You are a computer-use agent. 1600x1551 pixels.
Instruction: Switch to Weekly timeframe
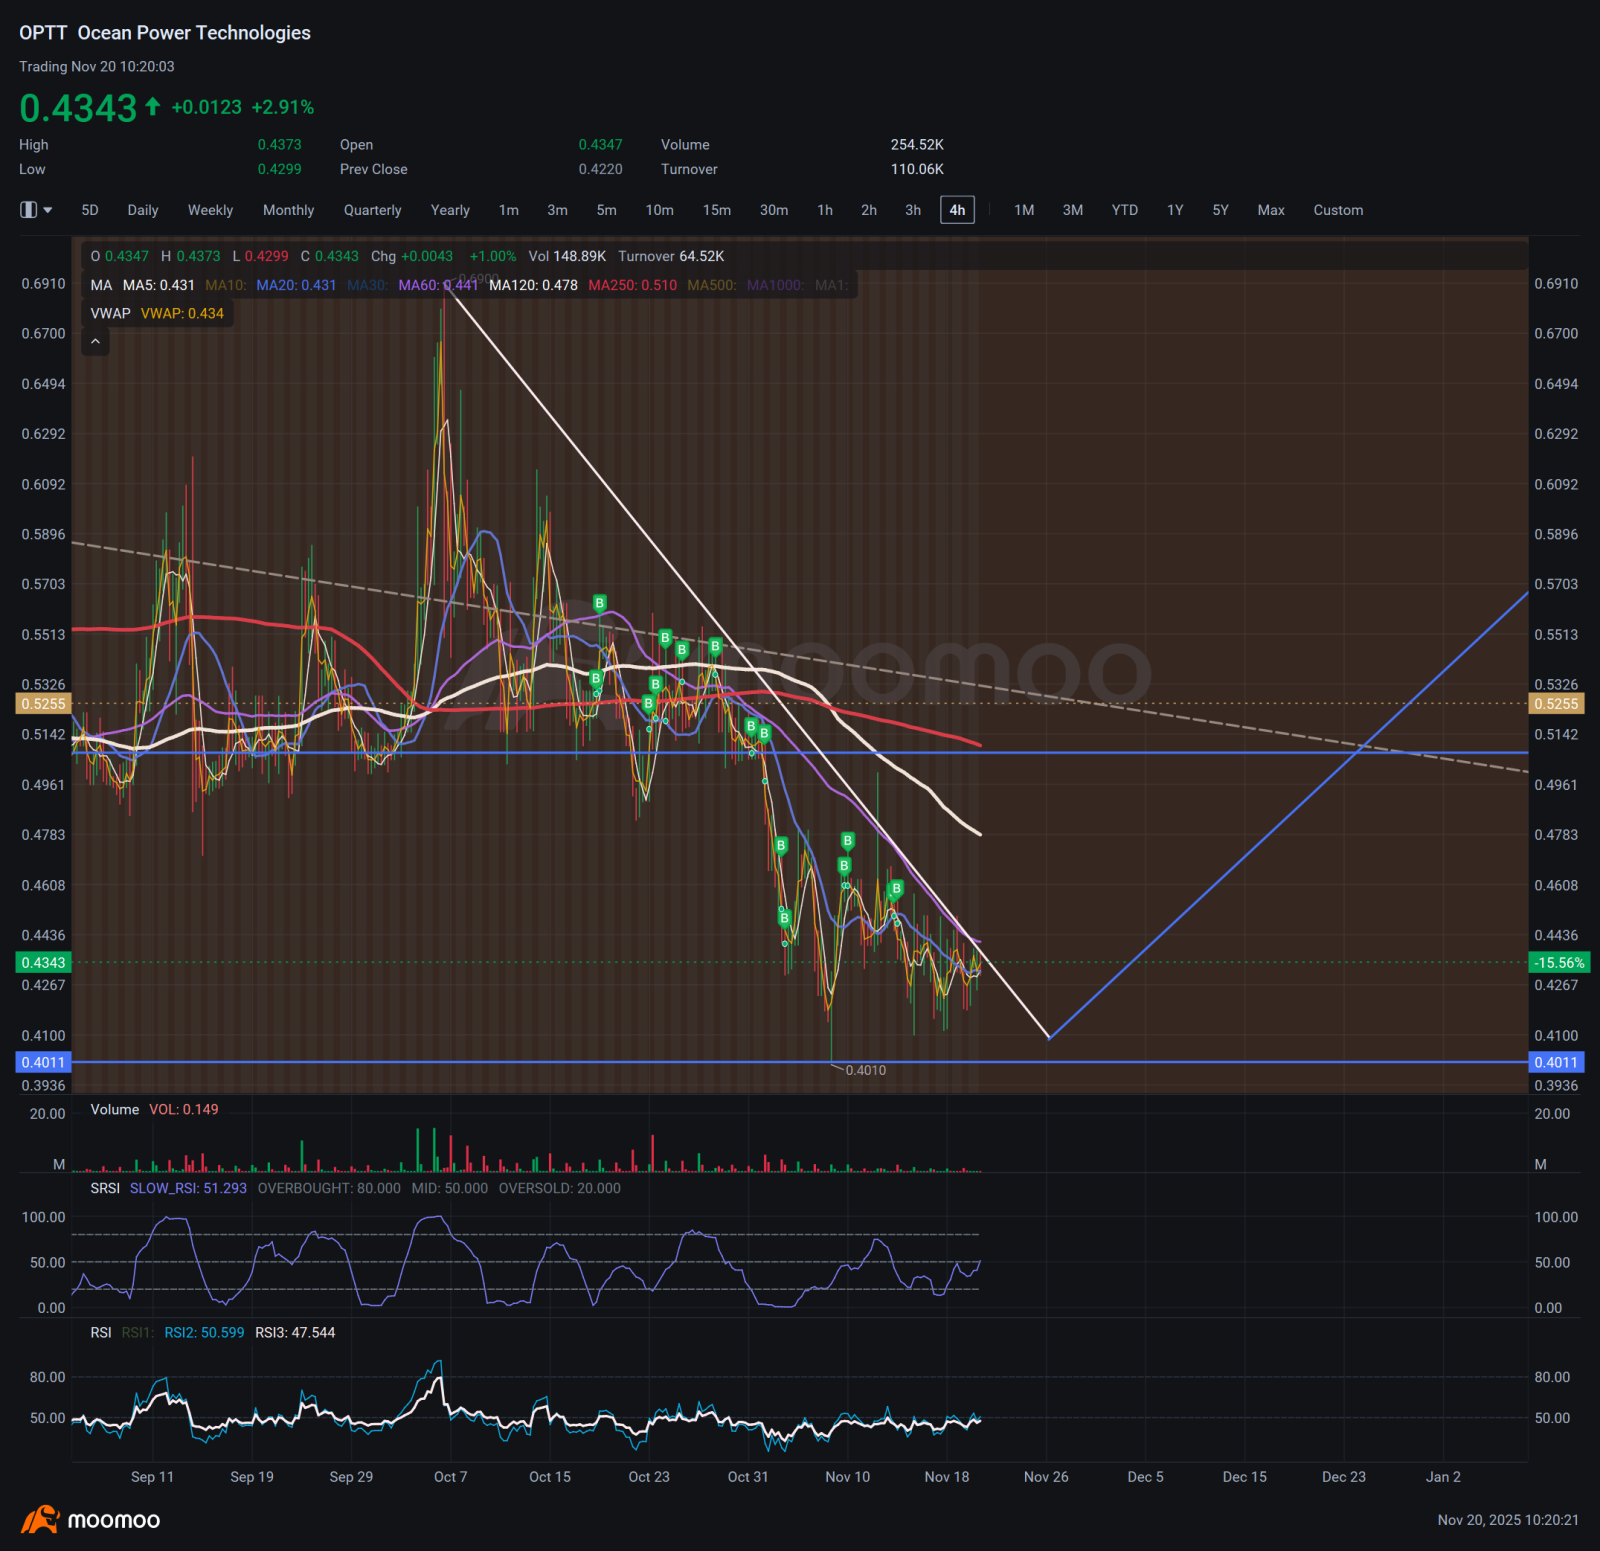210,210
